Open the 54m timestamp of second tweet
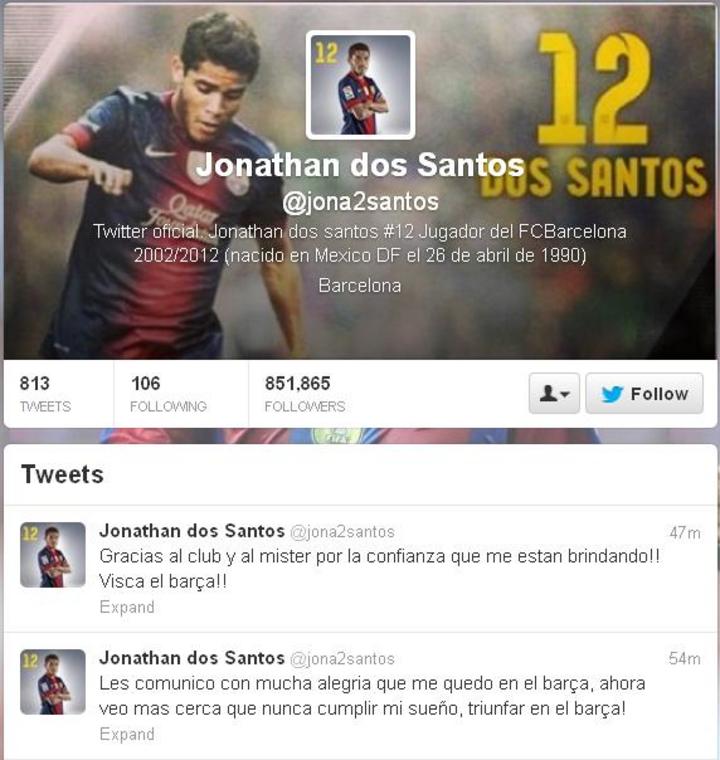This screenshot has width=720, height=760. (x=685, y=658)
